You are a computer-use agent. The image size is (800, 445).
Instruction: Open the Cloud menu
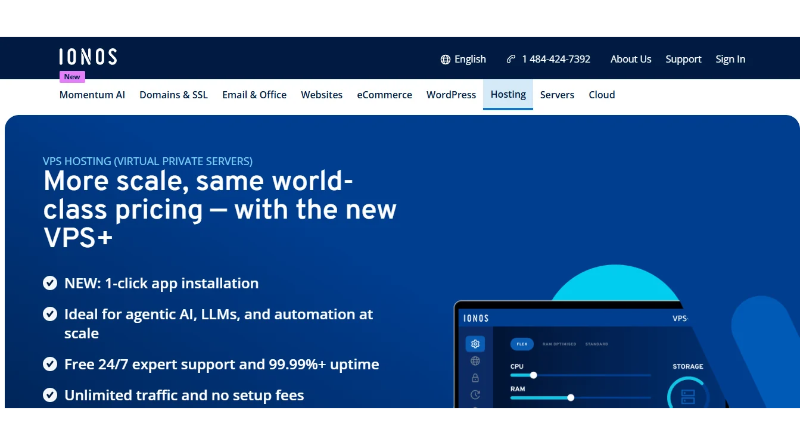(602, 94)
